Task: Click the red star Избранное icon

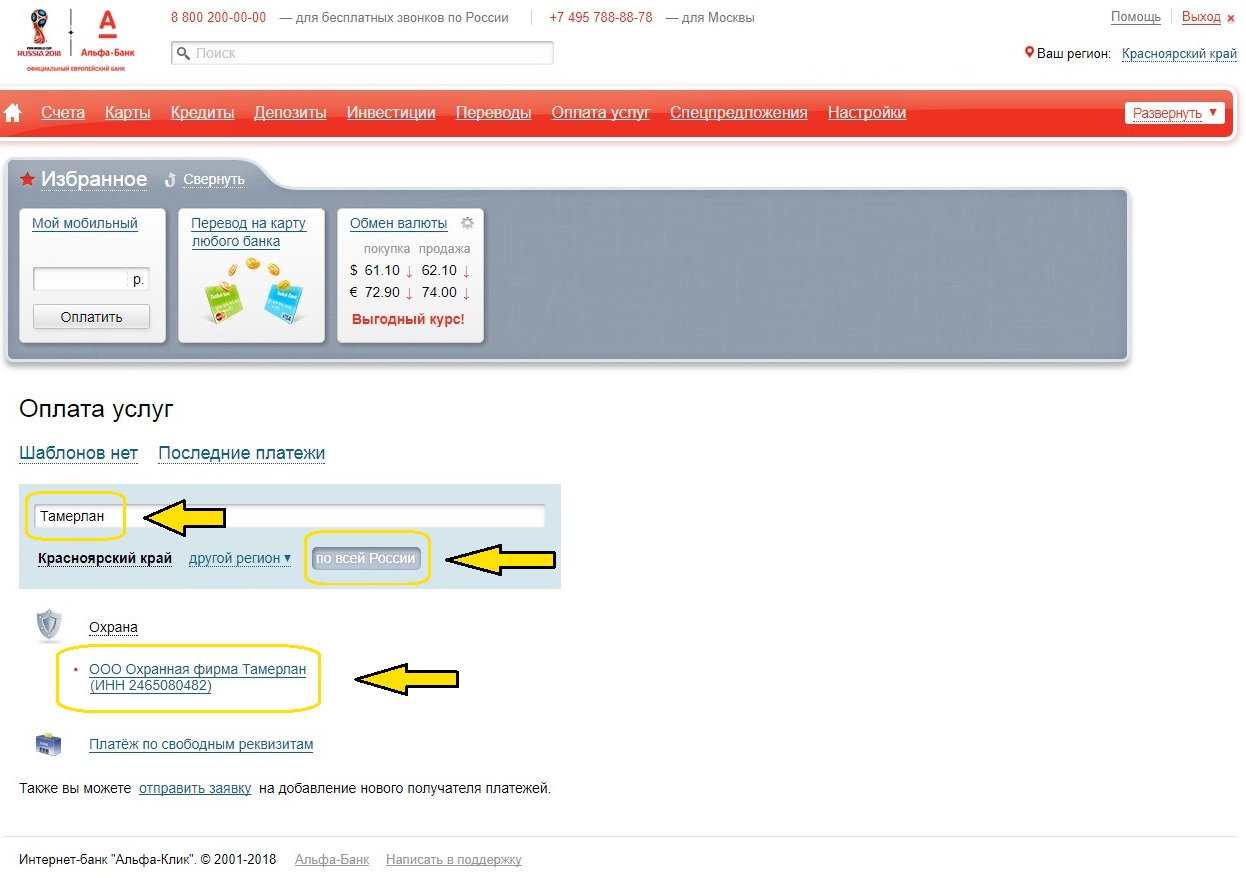Action: [x=28, y=179]
